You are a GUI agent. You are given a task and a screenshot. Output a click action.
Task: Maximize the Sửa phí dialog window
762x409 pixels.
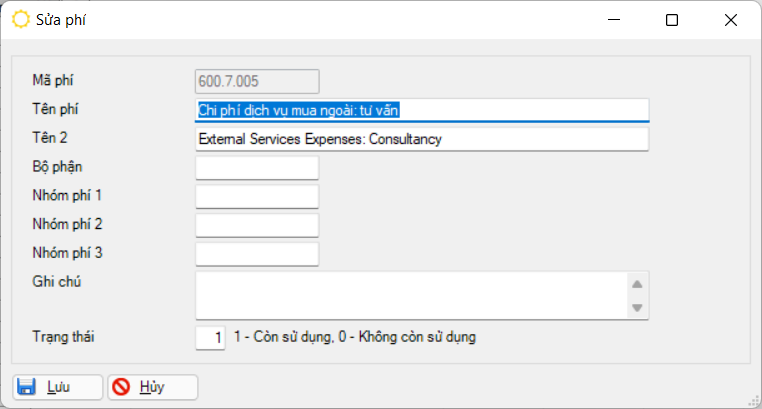pyautogui.click(x=672, y=20)
